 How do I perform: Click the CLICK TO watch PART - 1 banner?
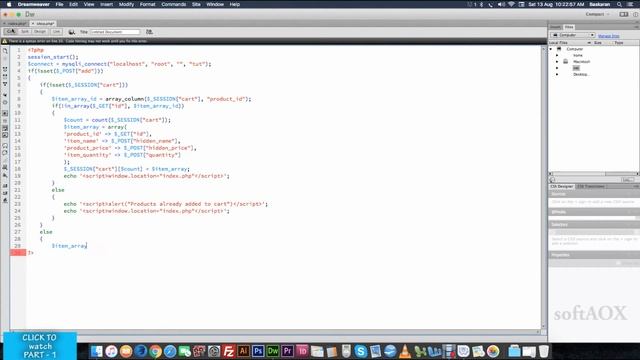point(40,346)
